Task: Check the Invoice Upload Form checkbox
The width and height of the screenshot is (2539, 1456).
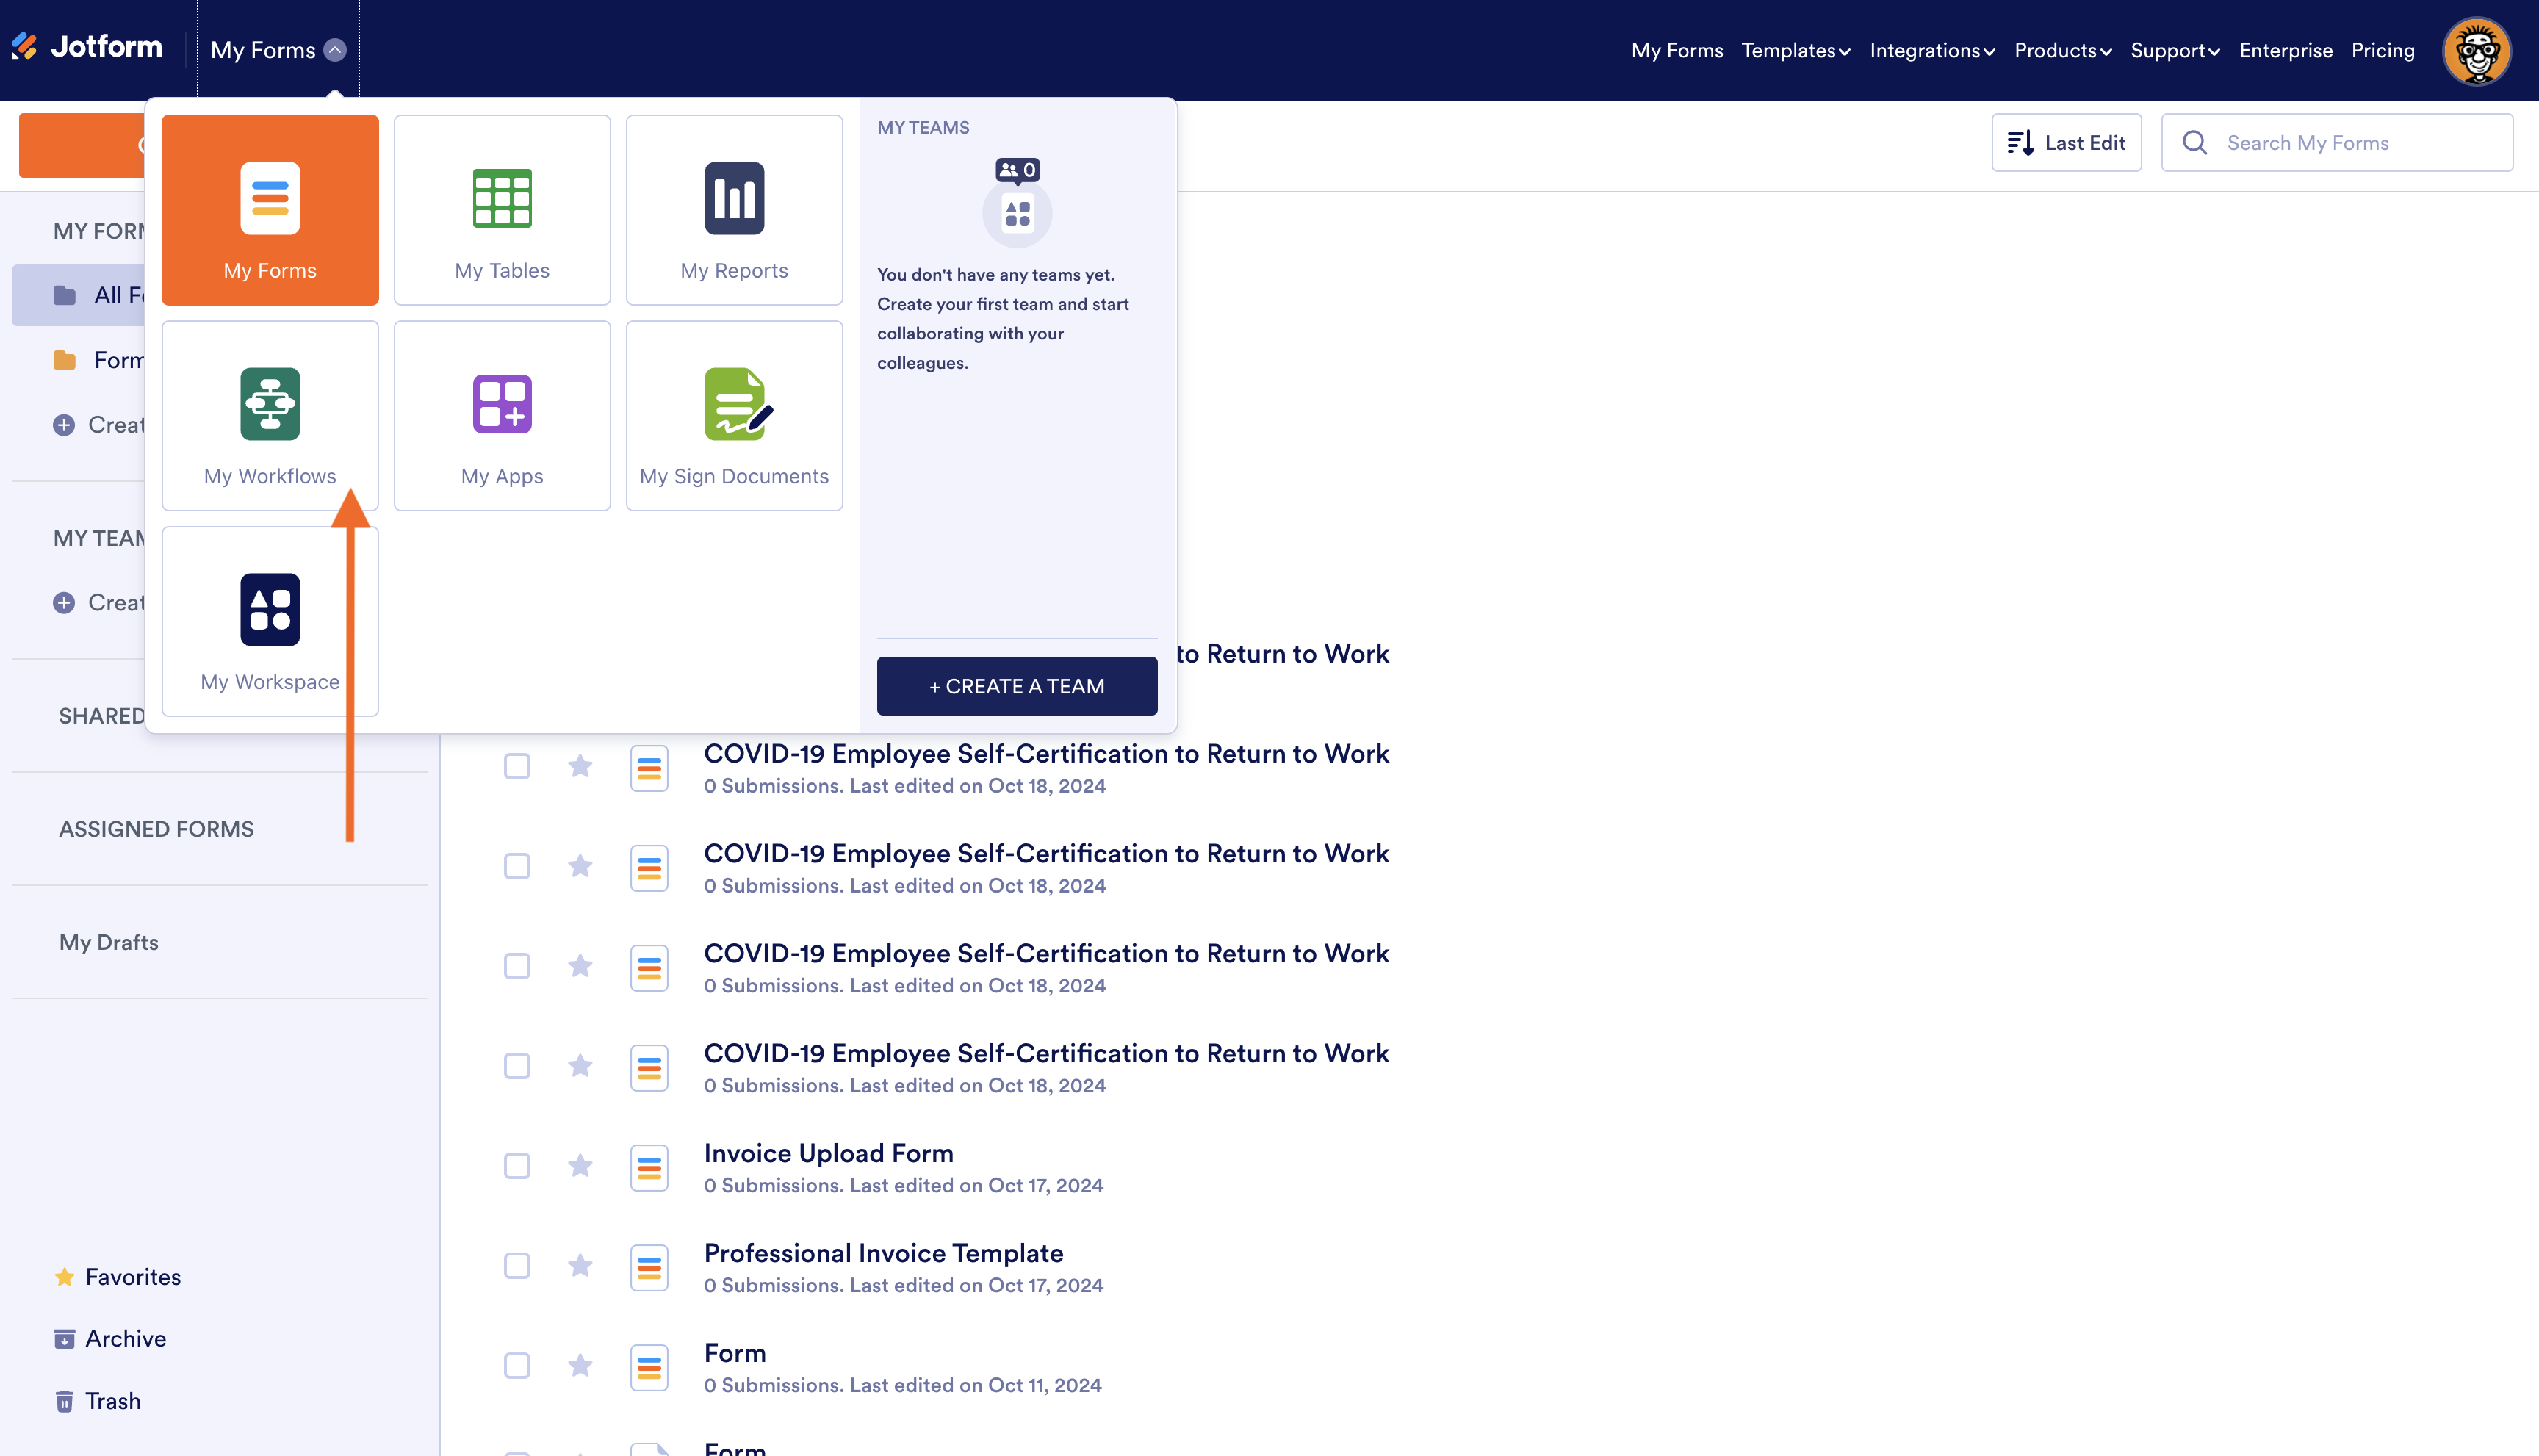Action: [x=517, y=1166]
